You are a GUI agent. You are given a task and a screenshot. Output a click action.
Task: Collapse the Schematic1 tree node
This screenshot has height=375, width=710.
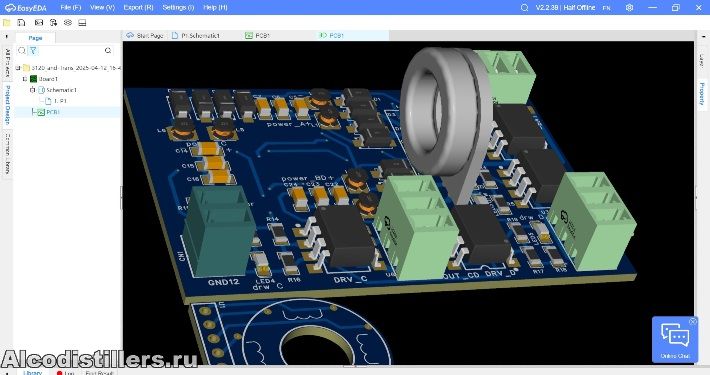pos(33,90)
